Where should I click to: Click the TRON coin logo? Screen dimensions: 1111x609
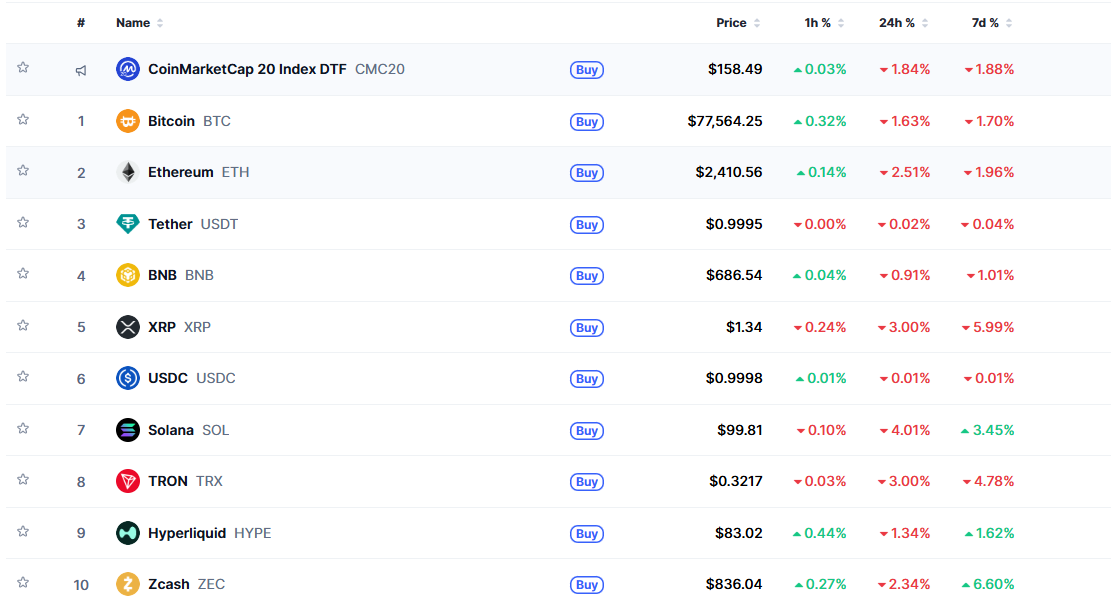pos(128,481)
